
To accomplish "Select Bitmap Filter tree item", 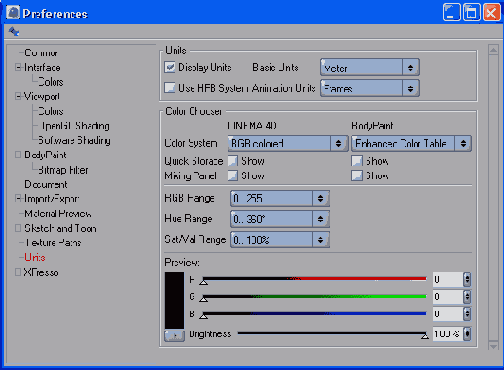I will [x=63, y=170].
